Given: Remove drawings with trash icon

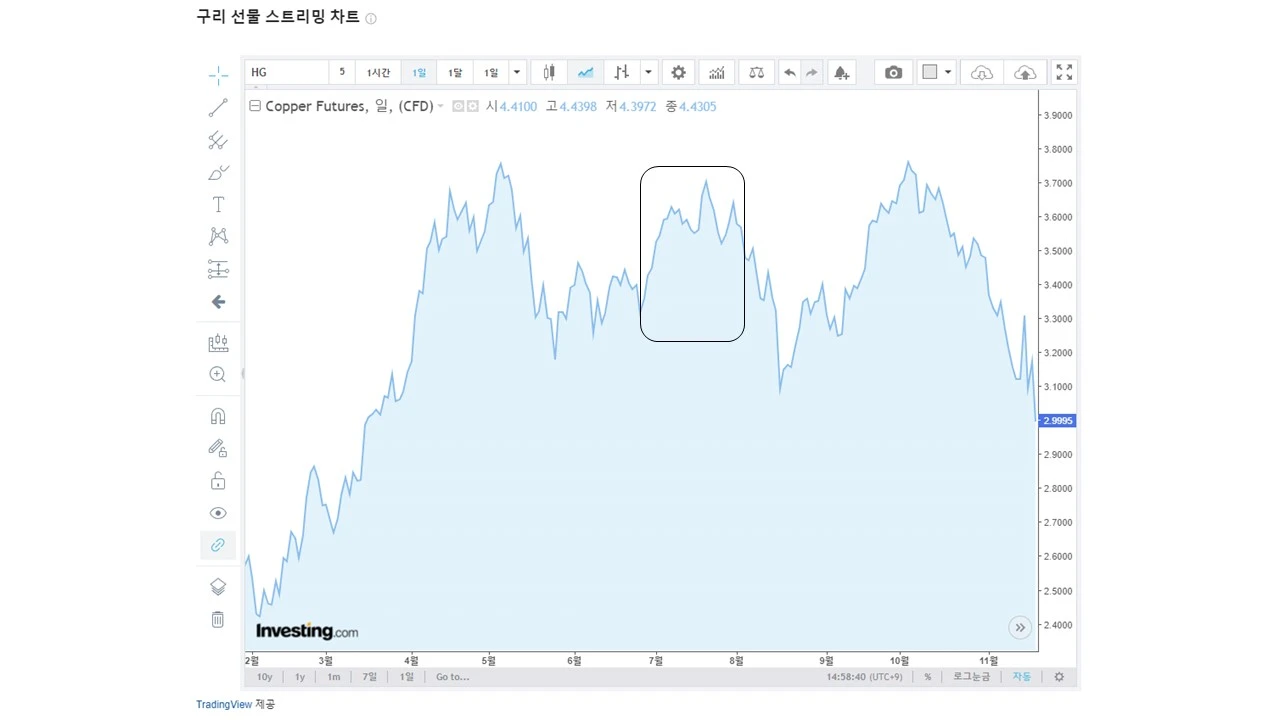Looking at the screenshot, I should tap(218, 620).
